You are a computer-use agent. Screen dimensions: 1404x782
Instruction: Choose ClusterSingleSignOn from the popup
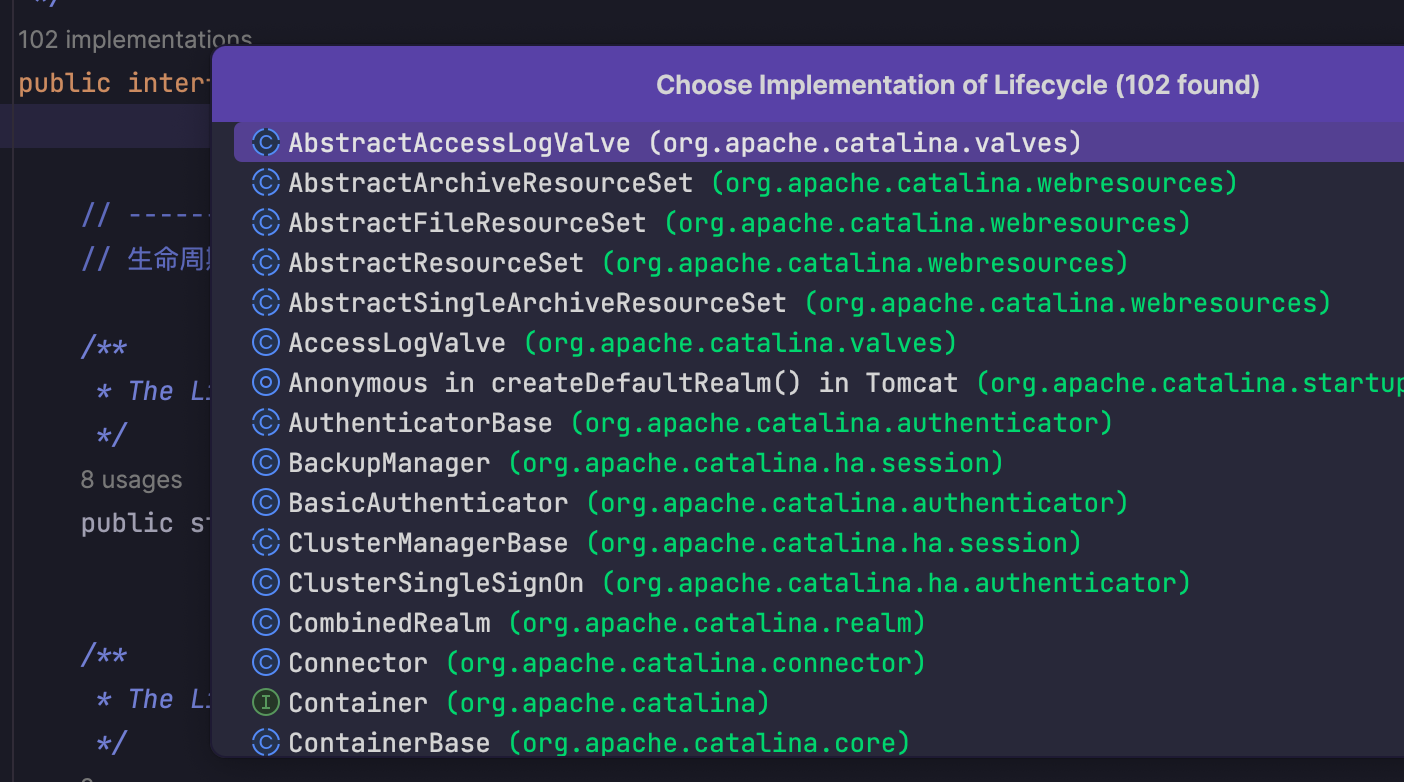tap(436, 583)
